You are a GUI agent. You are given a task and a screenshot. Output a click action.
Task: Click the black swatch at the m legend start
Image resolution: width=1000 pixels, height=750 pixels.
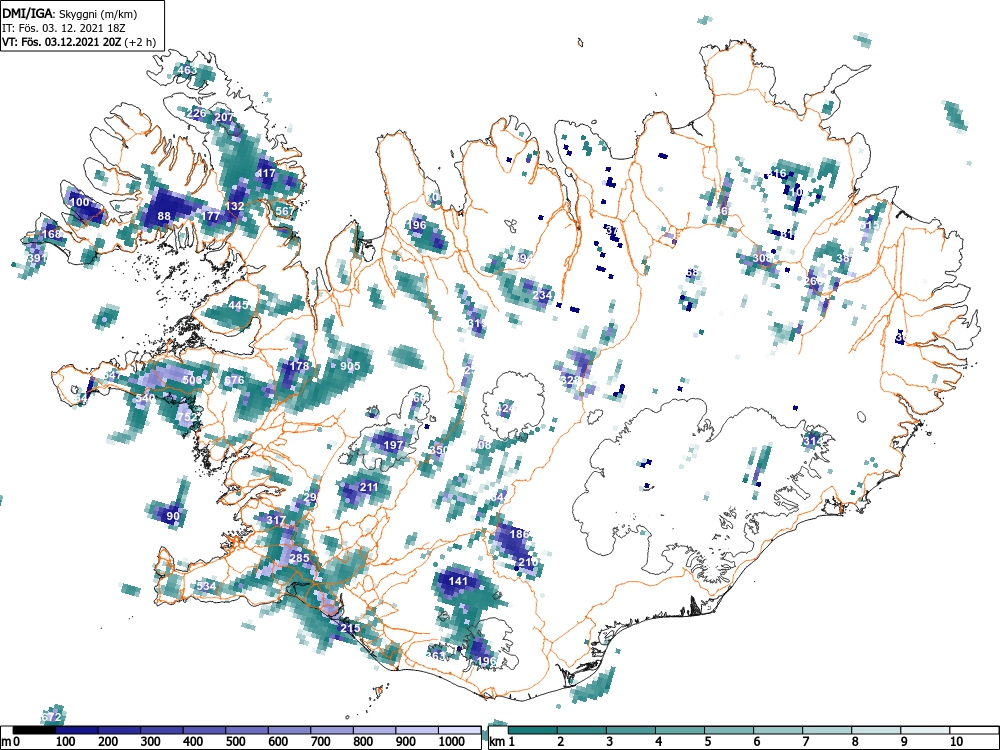coord(34,730)
